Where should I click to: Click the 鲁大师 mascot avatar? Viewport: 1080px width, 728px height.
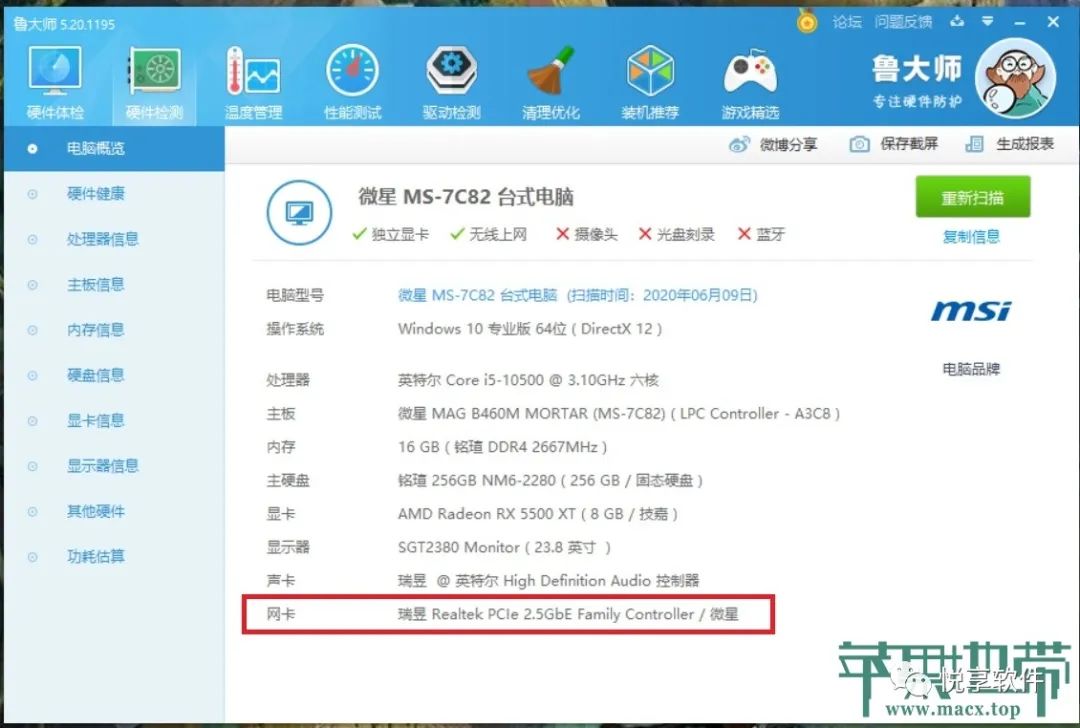[x=1015, y=78]
